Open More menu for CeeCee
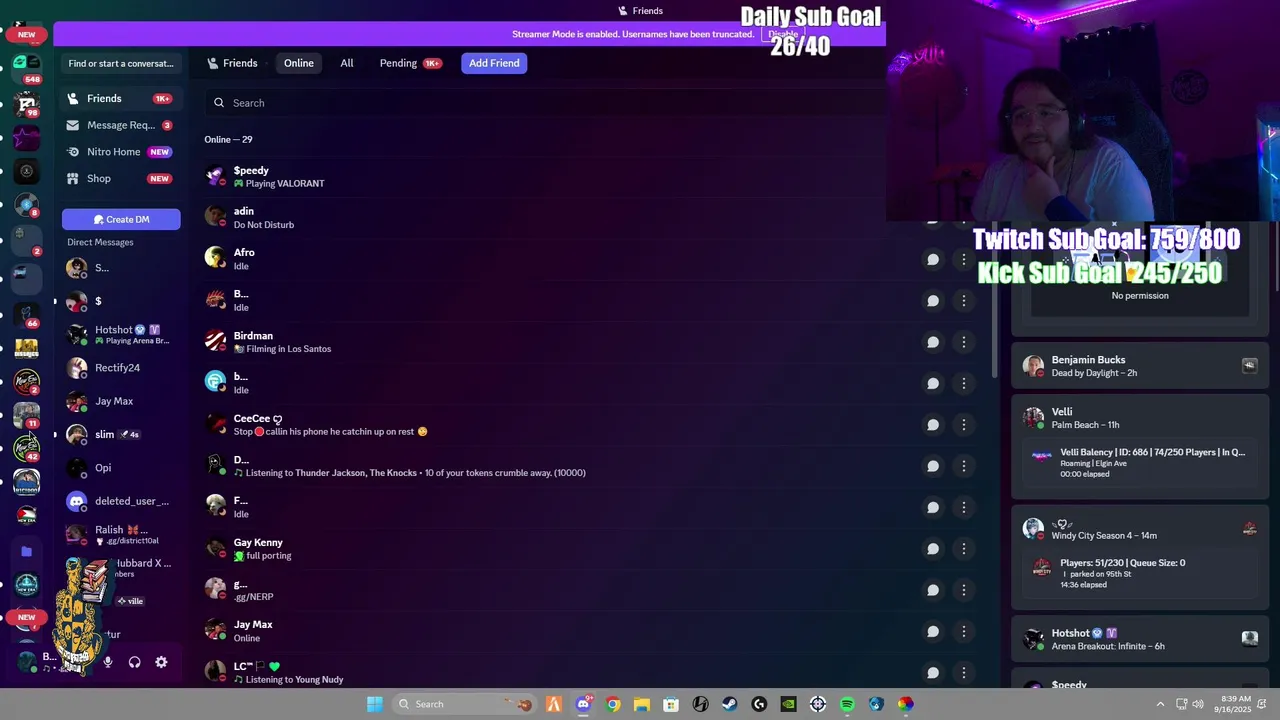1280x720 pixels. [x=963, y=425]
